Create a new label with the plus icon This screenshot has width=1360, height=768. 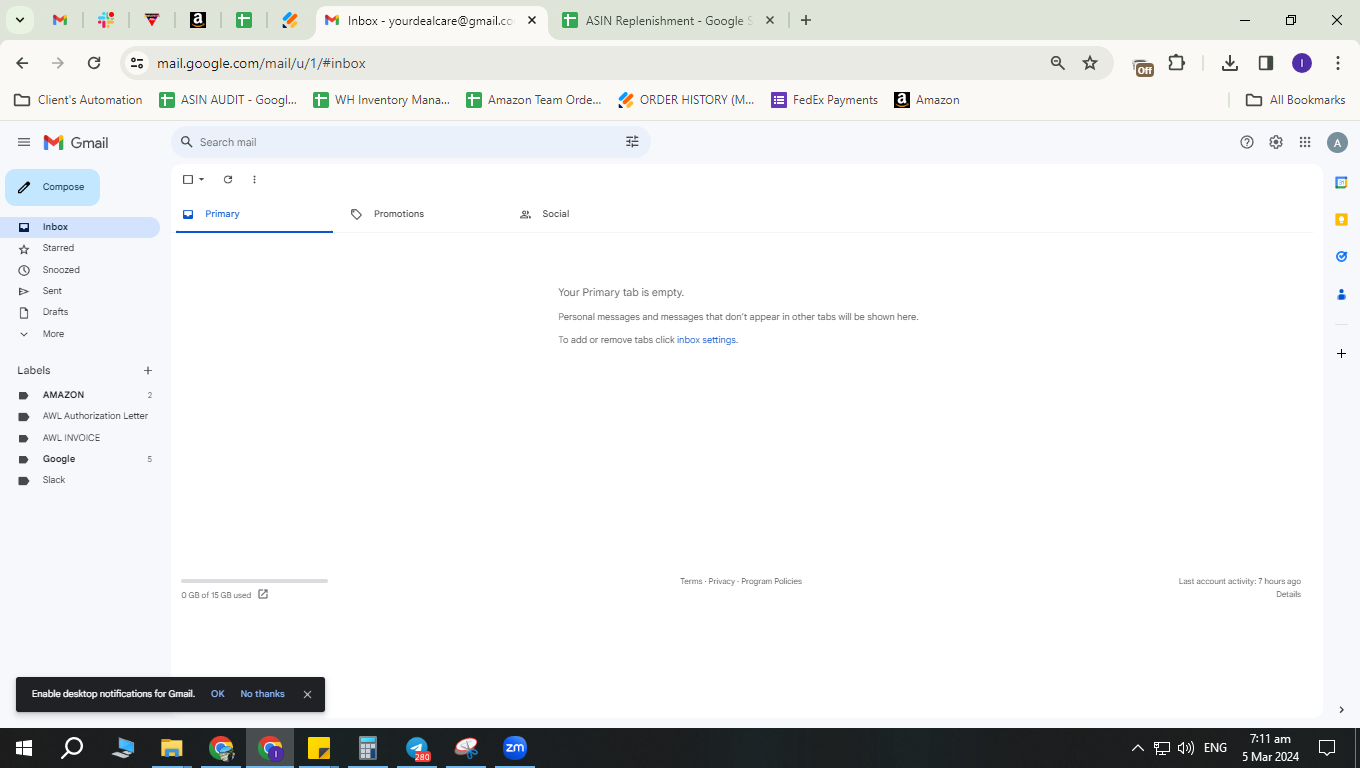(148, 370)
